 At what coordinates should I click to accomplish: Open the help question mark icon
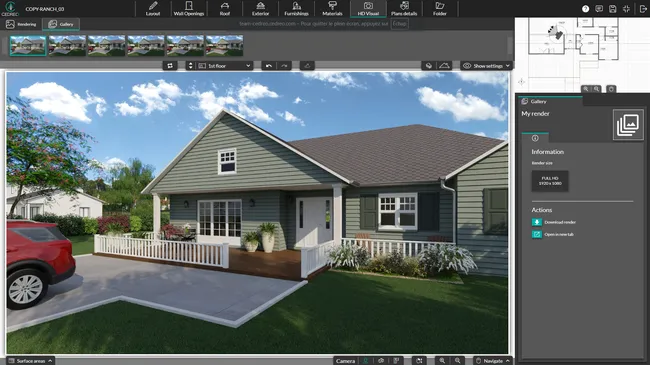585,9
